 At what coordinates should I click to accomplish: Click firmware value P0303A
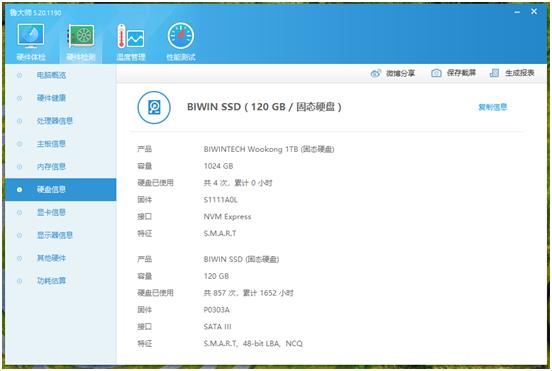click(x=217, y=310)
